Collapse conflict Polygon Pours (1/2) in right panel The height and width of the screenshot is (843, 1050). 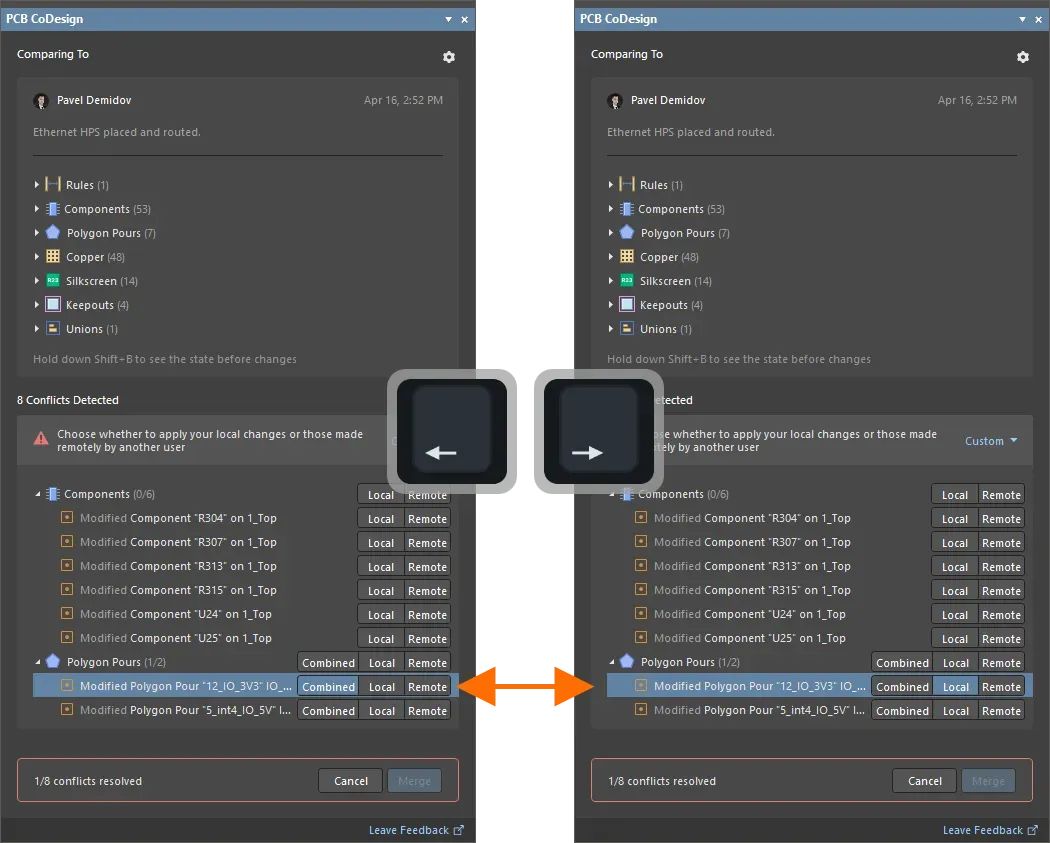tap(611, 662)
